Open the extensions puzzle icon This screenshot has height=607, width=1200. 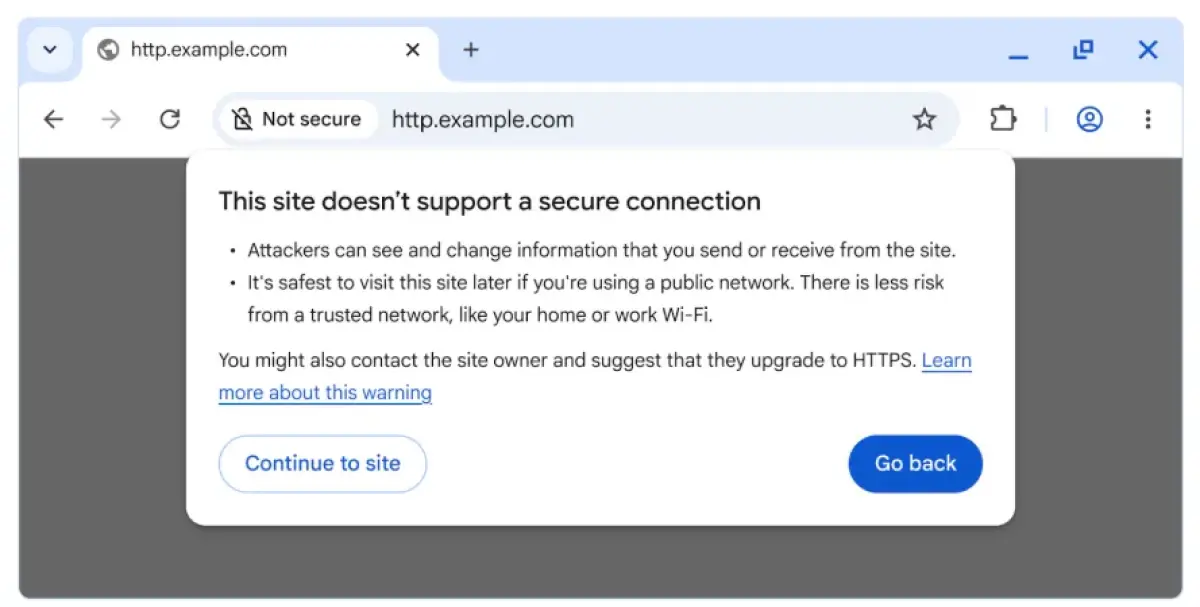pyautogui.click(x=1003, y=119)
